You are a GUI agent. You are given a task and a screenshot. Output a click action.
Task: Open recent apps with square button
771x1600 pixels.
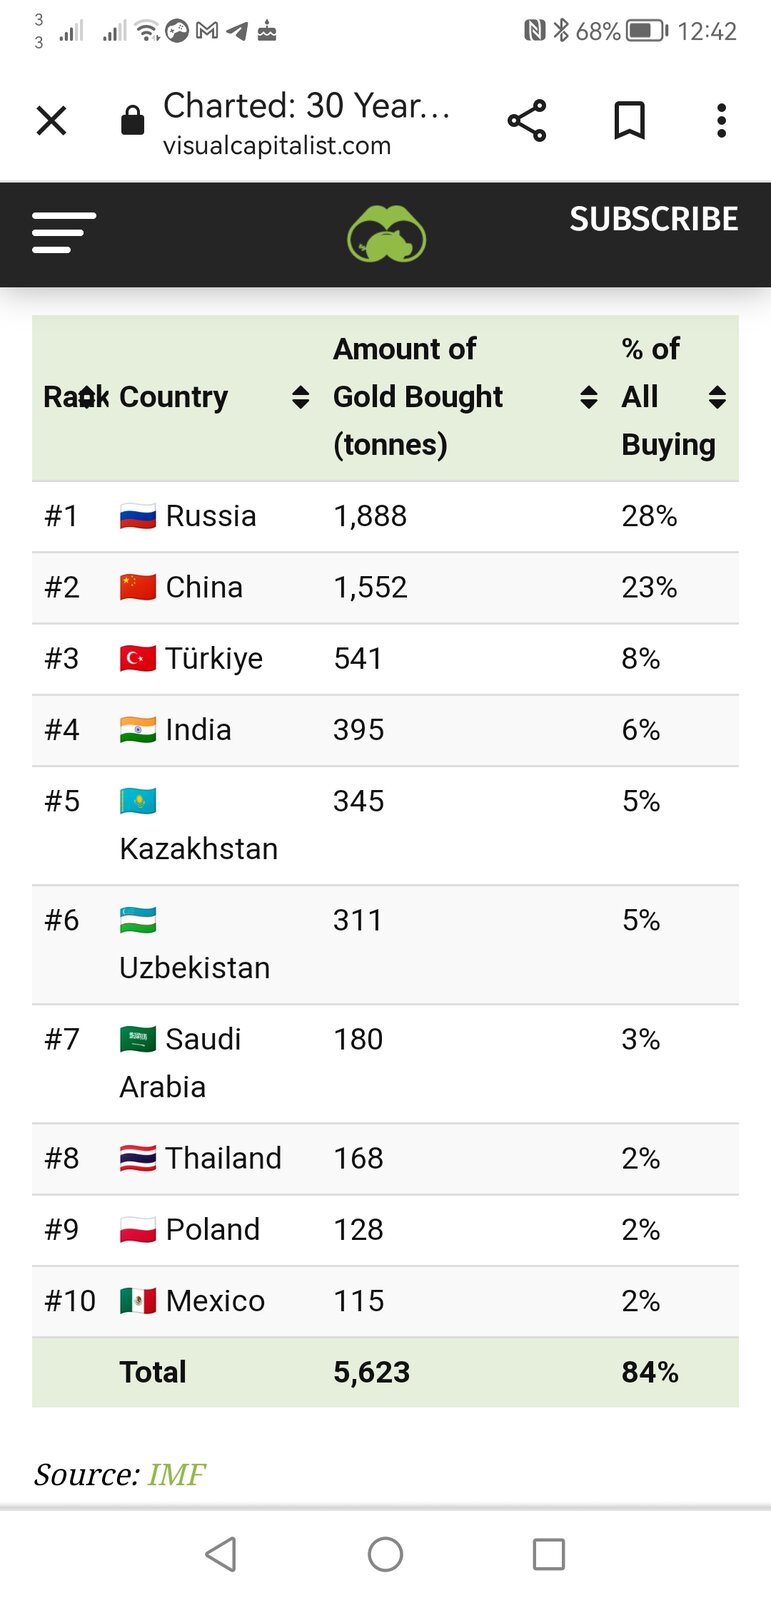point(548,1554)
